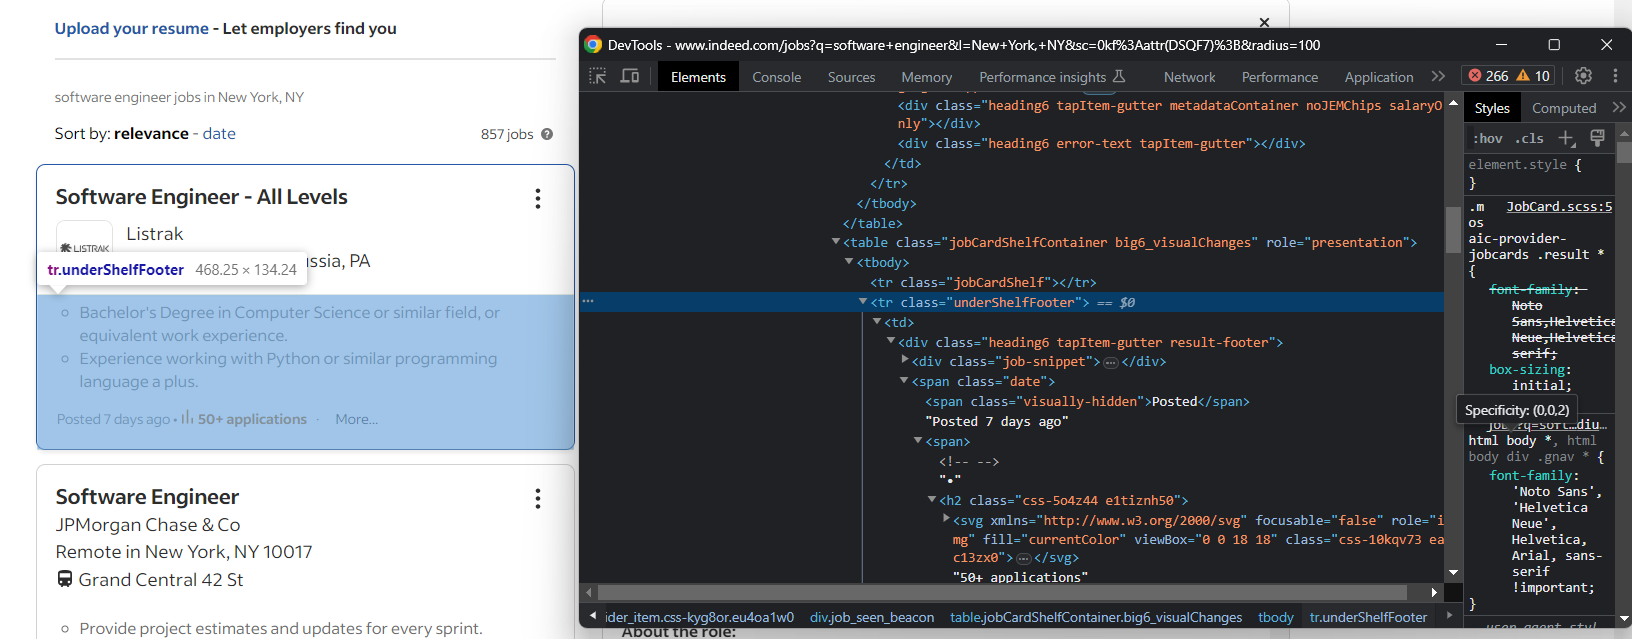Open the Console tab
The height and width of the screenshot is (639, 1632).
pyautogui.click(x=777, y=77)
